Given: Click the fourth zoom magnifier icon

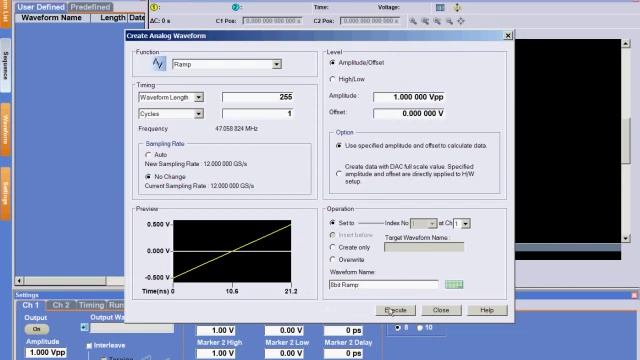Looking at the screenshot, I should 449,21.
